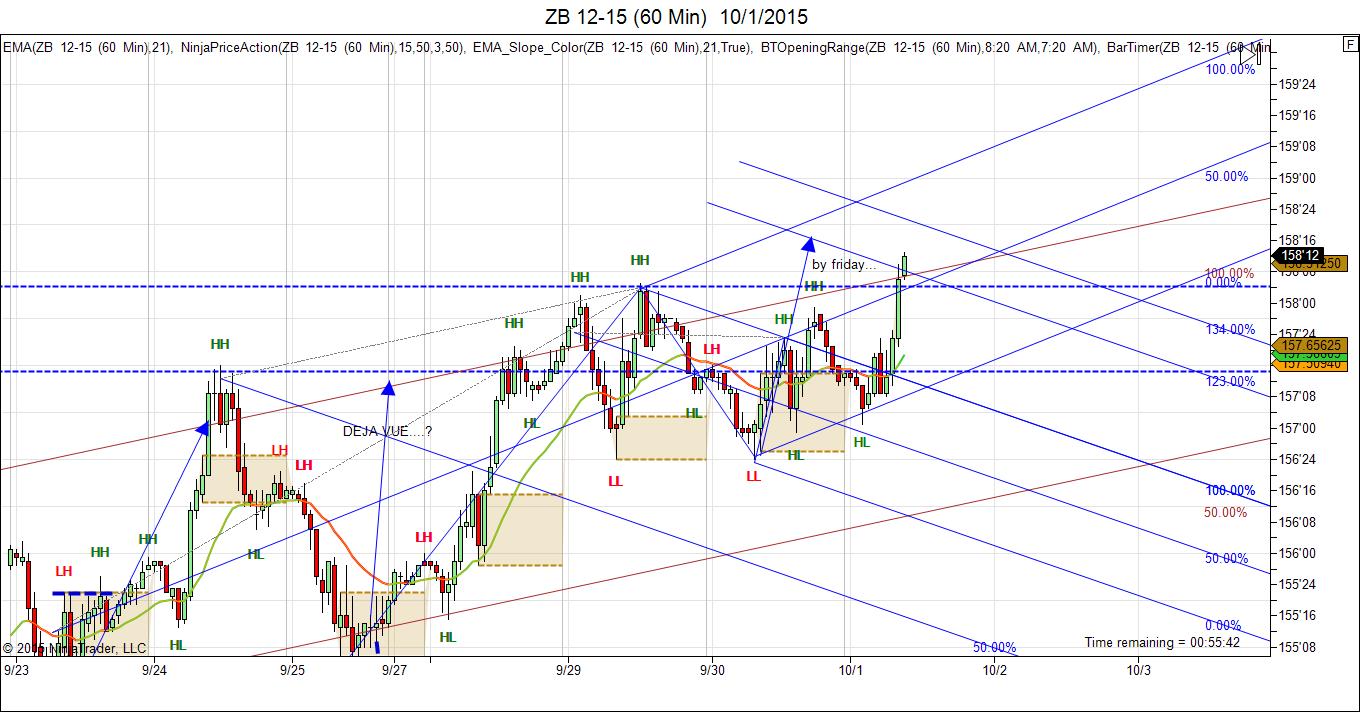Select the NinjaPriceAction indicator label

click(x=325, y=48)
